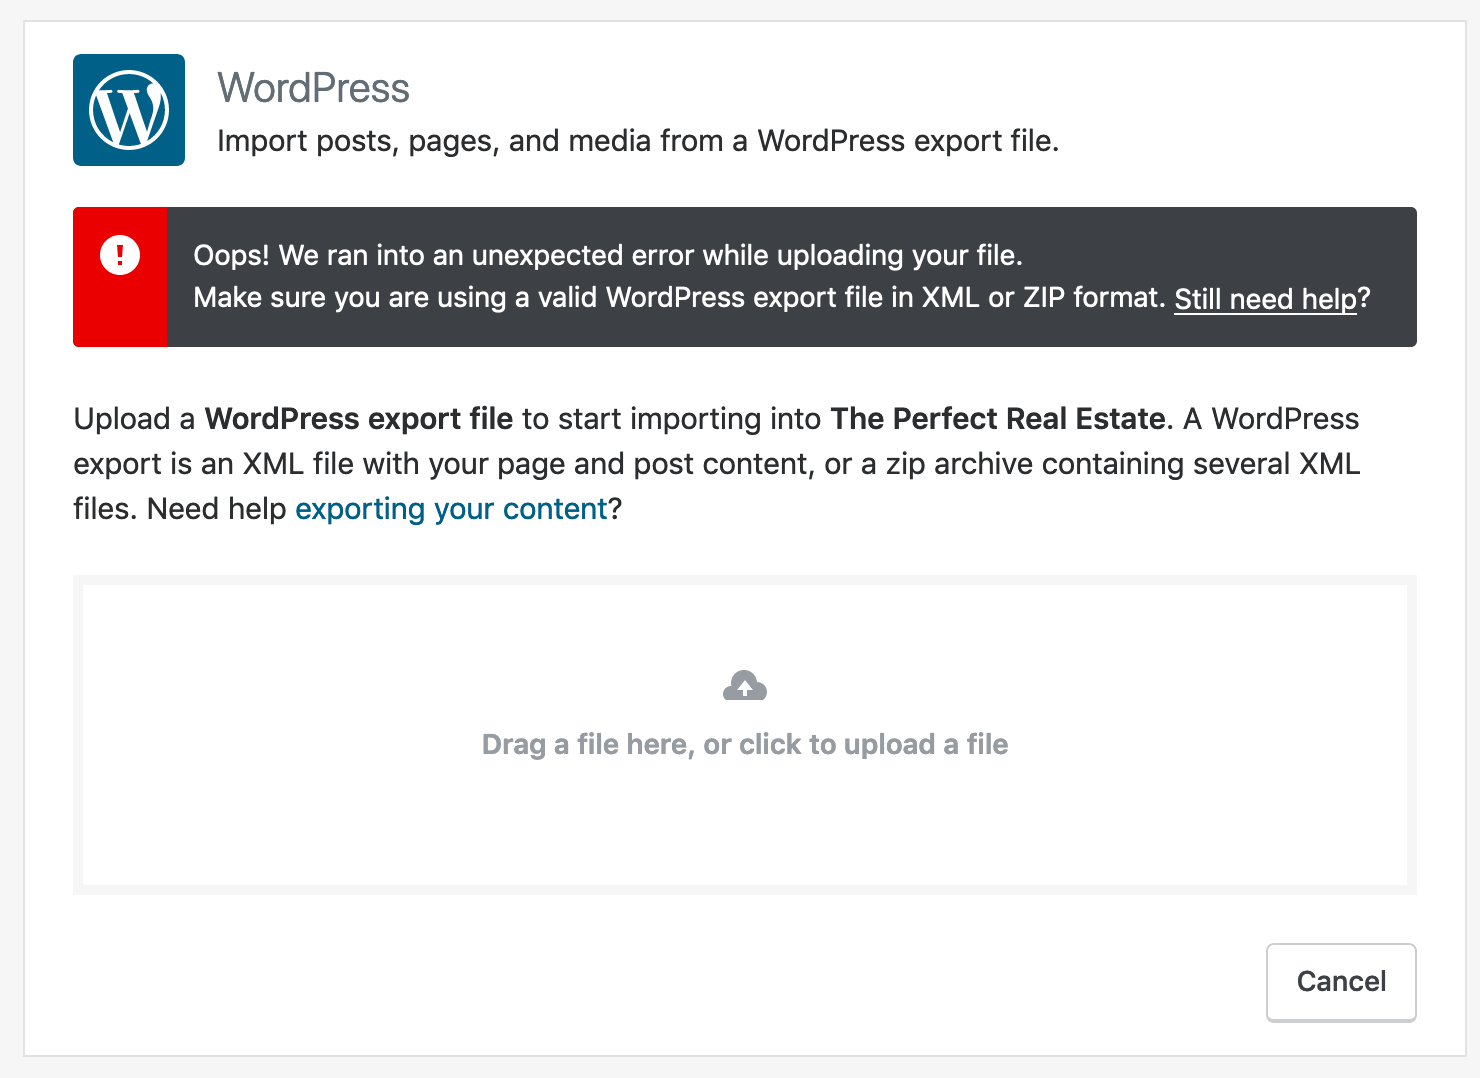
Task: Click the WordPress logo icon
Action: pos(129,110)
